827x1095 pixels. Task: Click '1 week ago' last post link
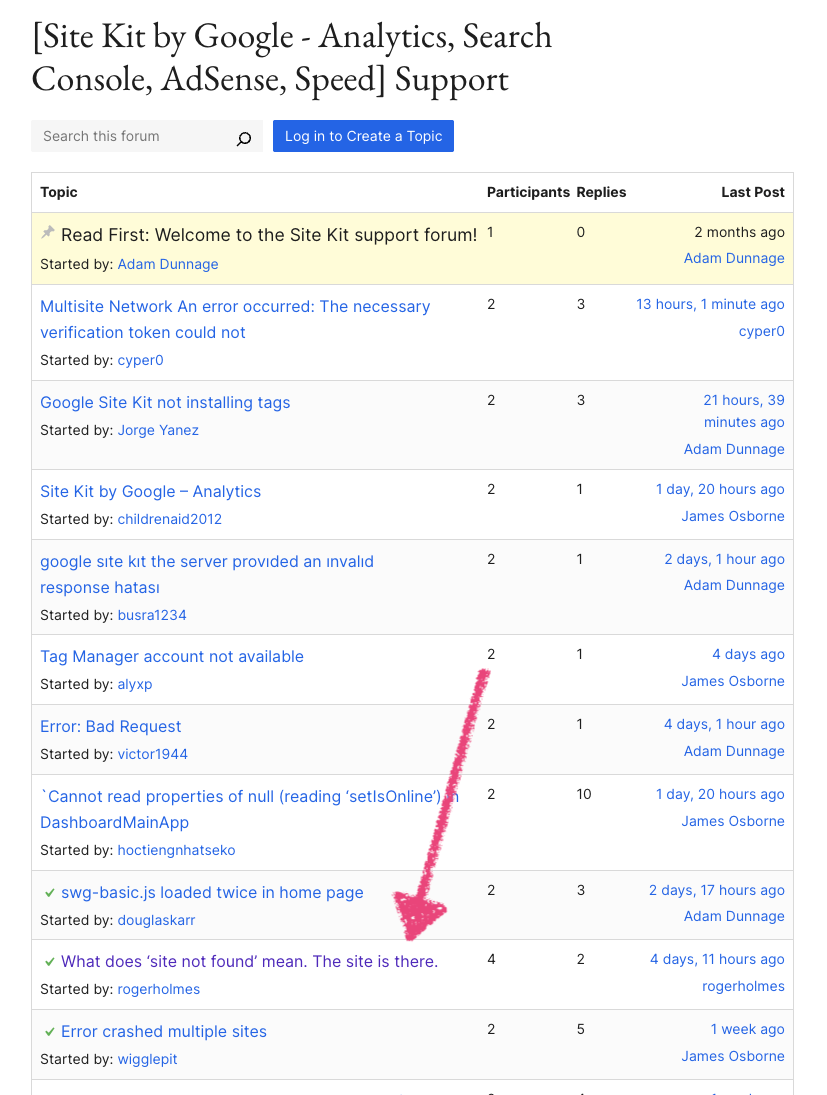point(747,1030)
